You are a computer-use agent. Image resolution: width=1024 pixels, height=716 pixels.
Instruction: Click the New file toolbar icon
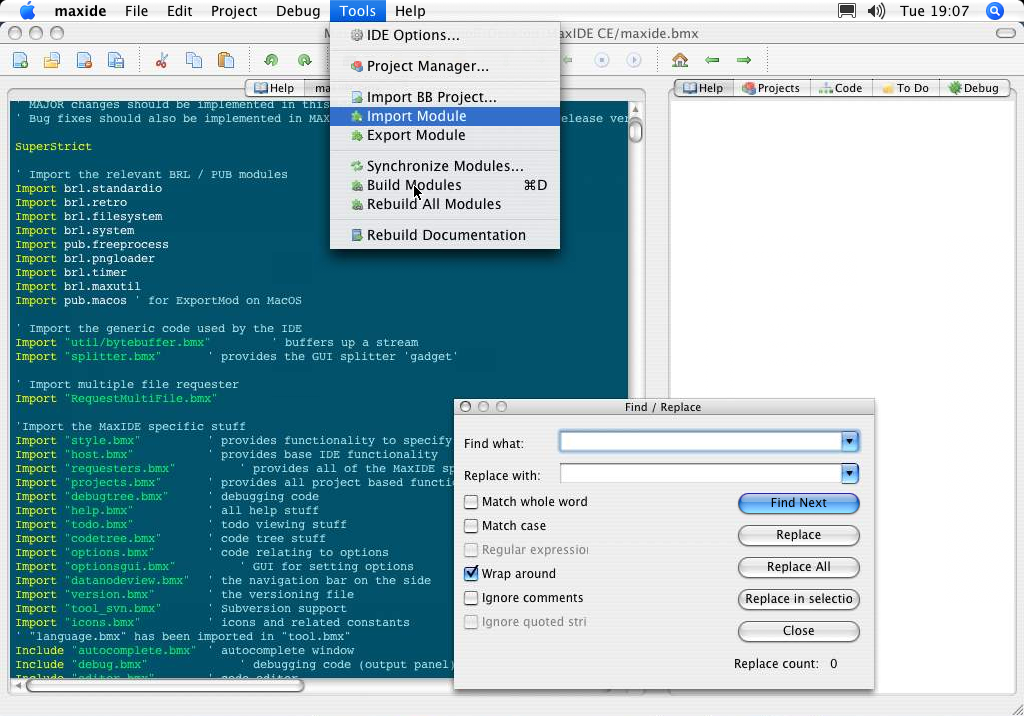click(20, 60)
